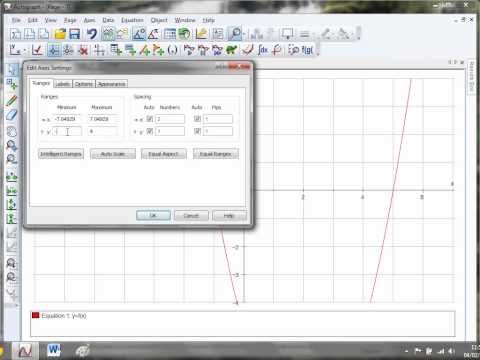The height and width of the screenshot is (360, 480).
Task: Click the Word icon in the taskbar
Action: (54, 350)
